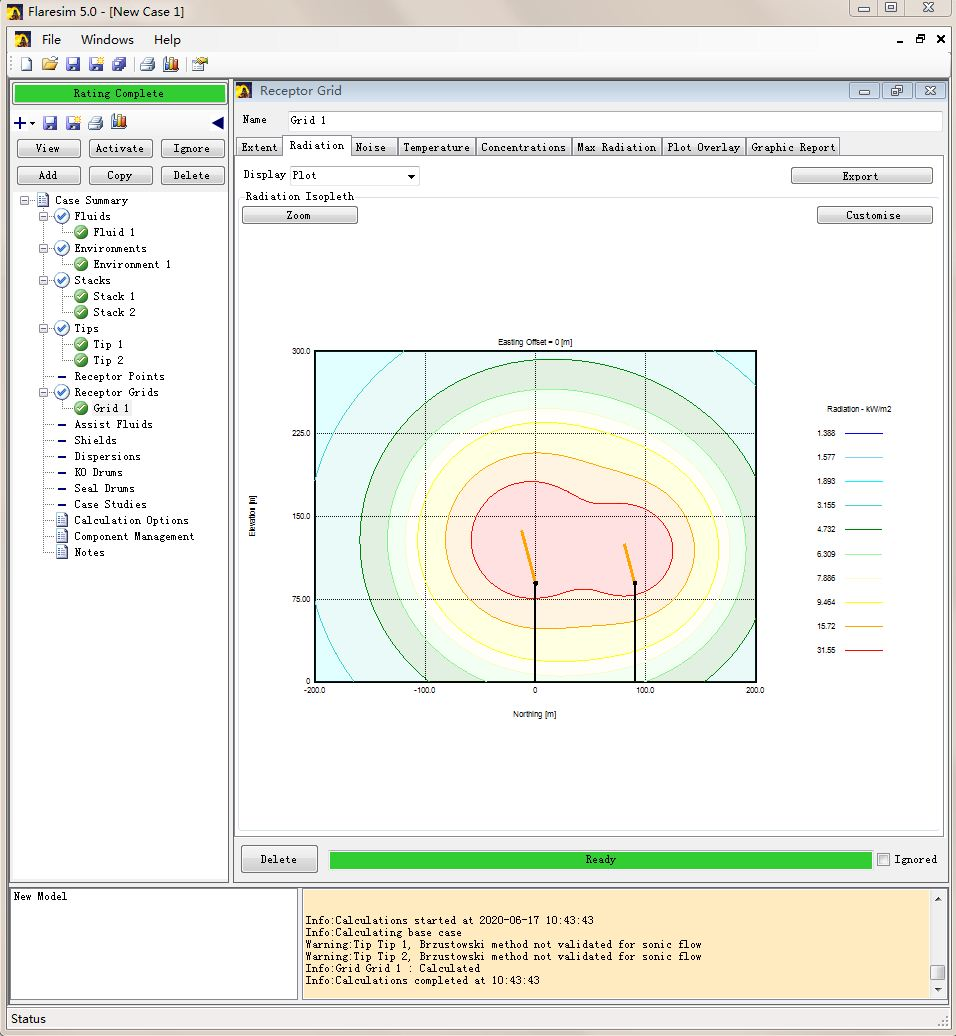Viewport: 956px width, 1036px height.
Task: Click the green check icon beside Stack 2
Action: (x=81, y=312)
